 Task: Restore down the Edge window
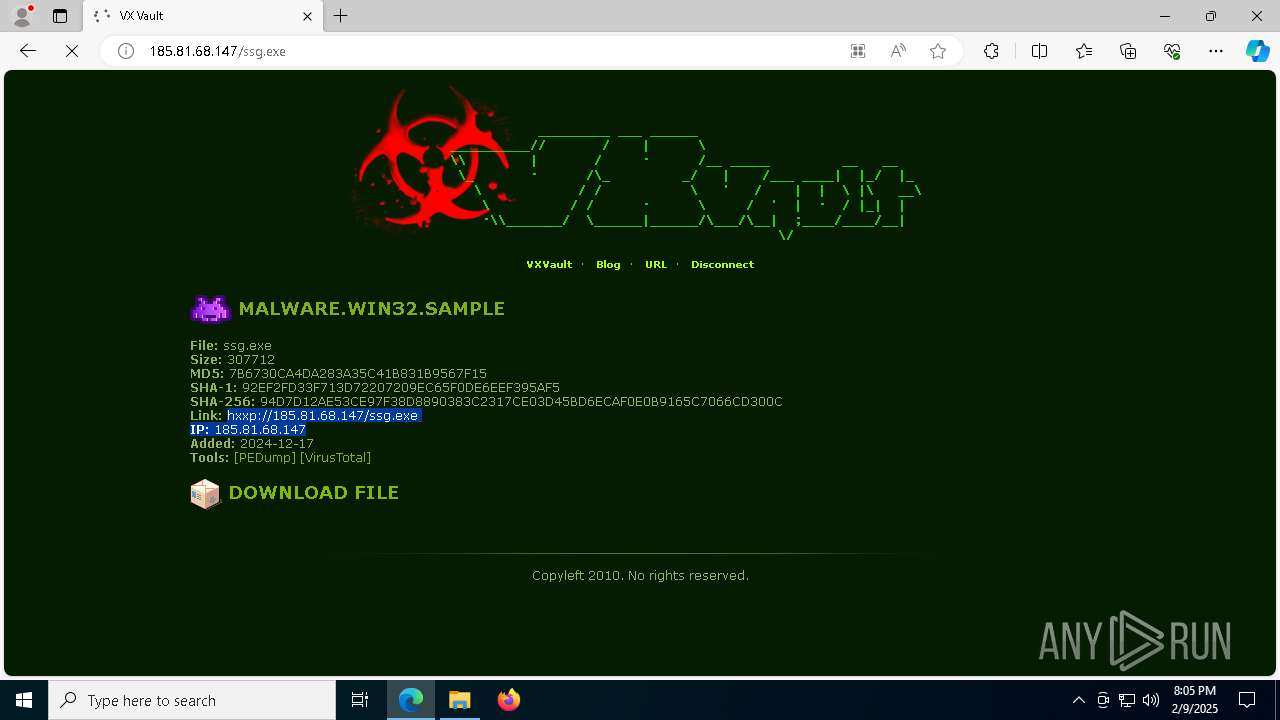1211,16
